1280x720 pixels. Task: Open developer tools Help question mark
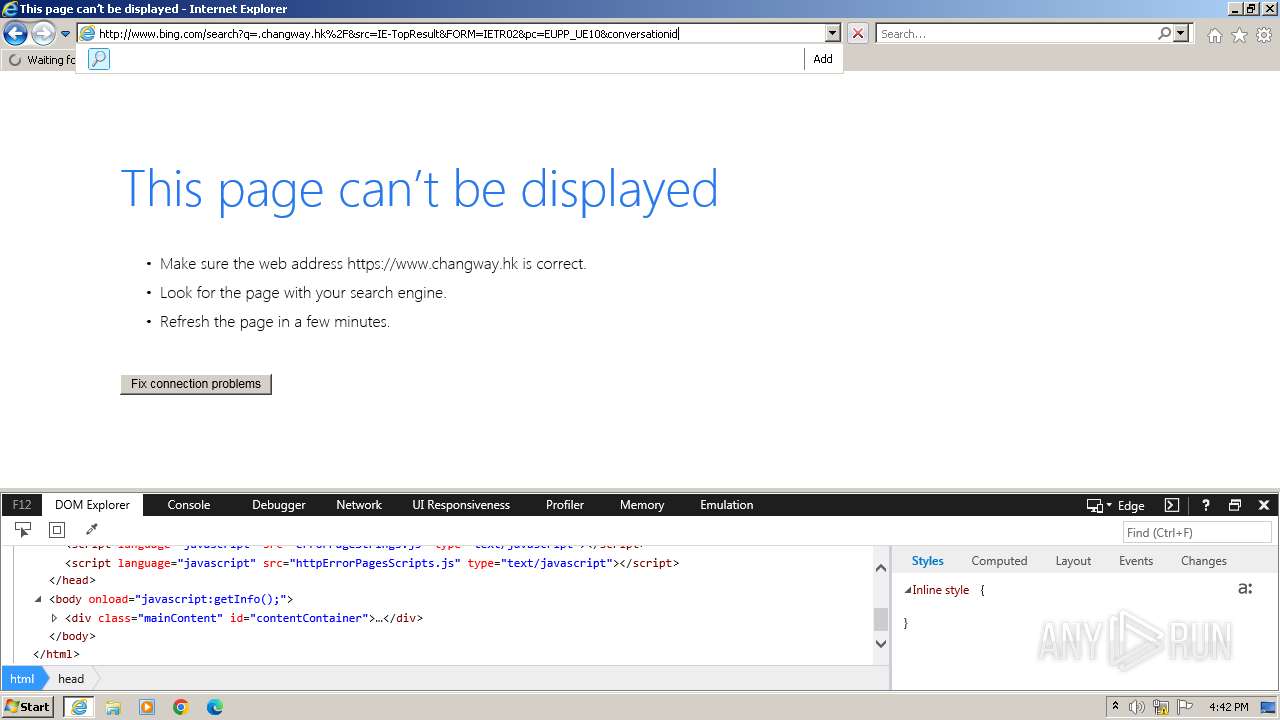point(1206,505)
